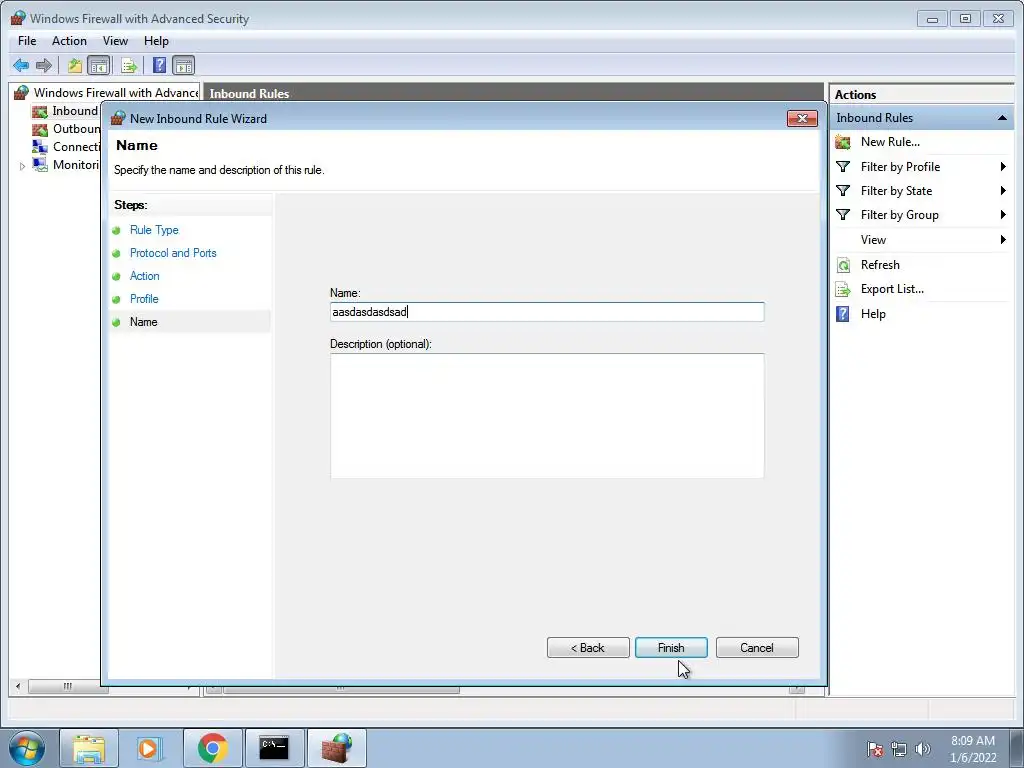Screen dimensions: 1024x768
Task: Toggle the Show/Hide Action Pane toolbar icon
Action: (x=184, y=65)
